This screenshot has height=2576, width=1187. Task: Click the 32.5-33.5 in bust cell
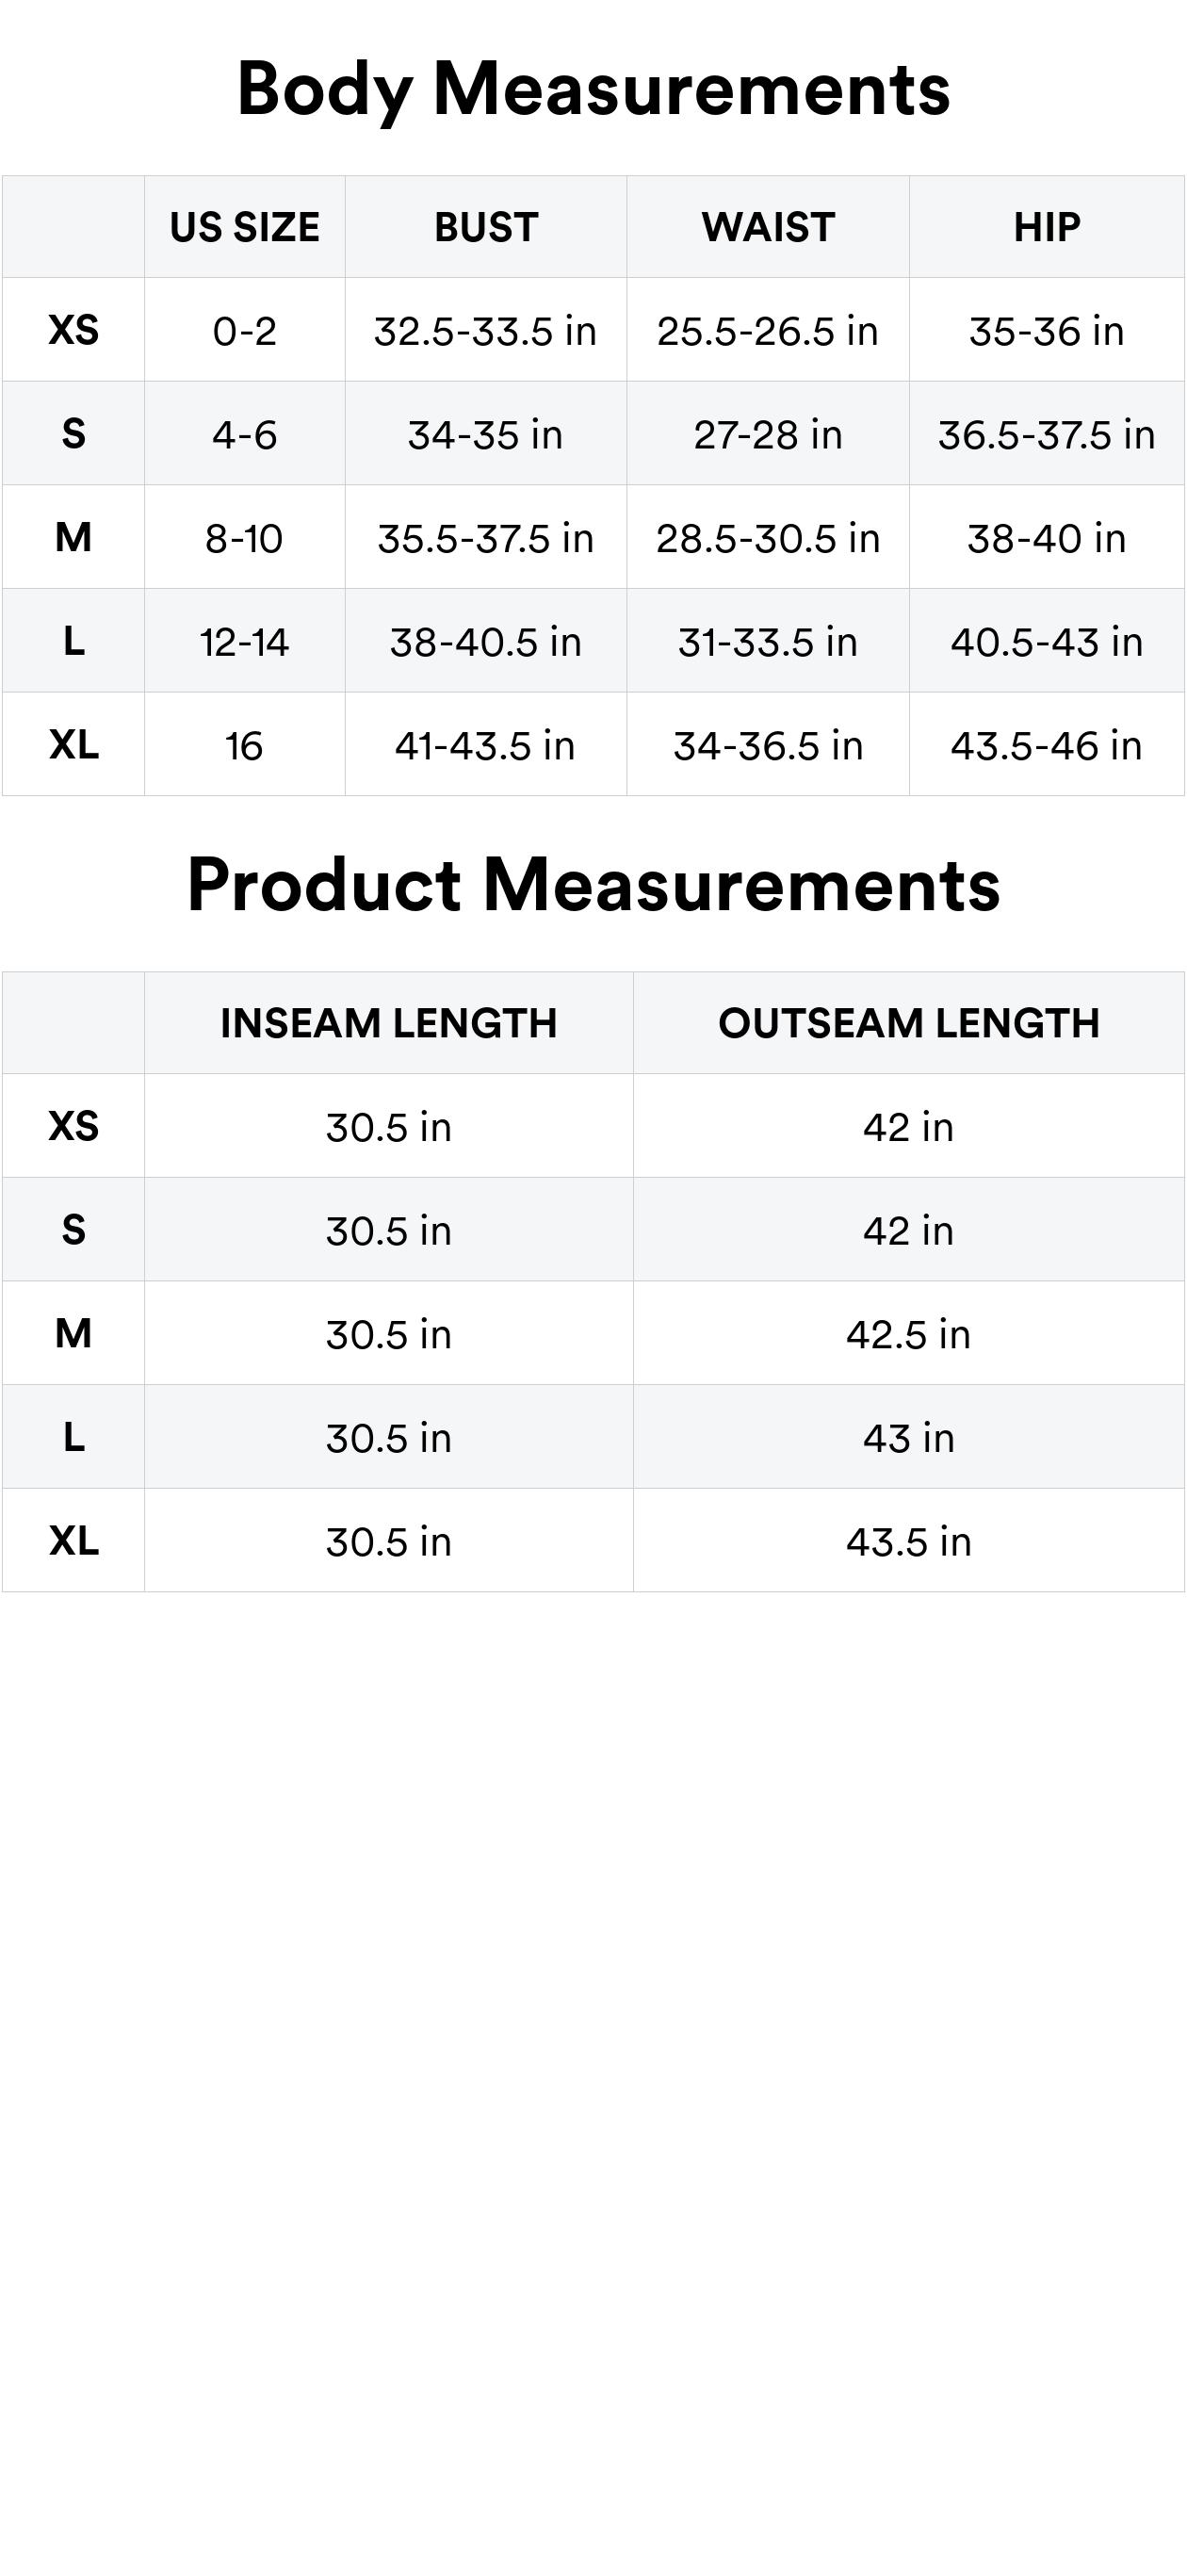pos(486,331)
